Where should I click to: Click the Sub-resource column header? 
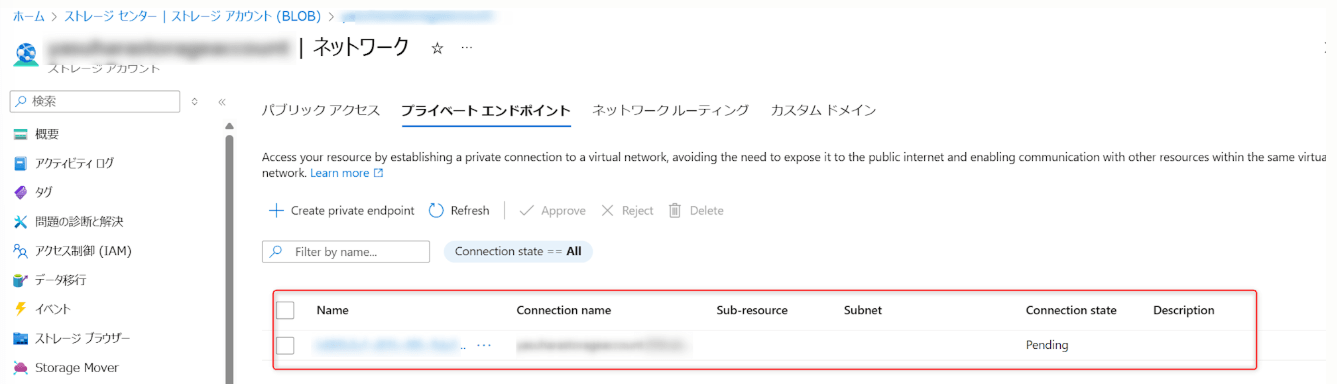pos(752,310)
